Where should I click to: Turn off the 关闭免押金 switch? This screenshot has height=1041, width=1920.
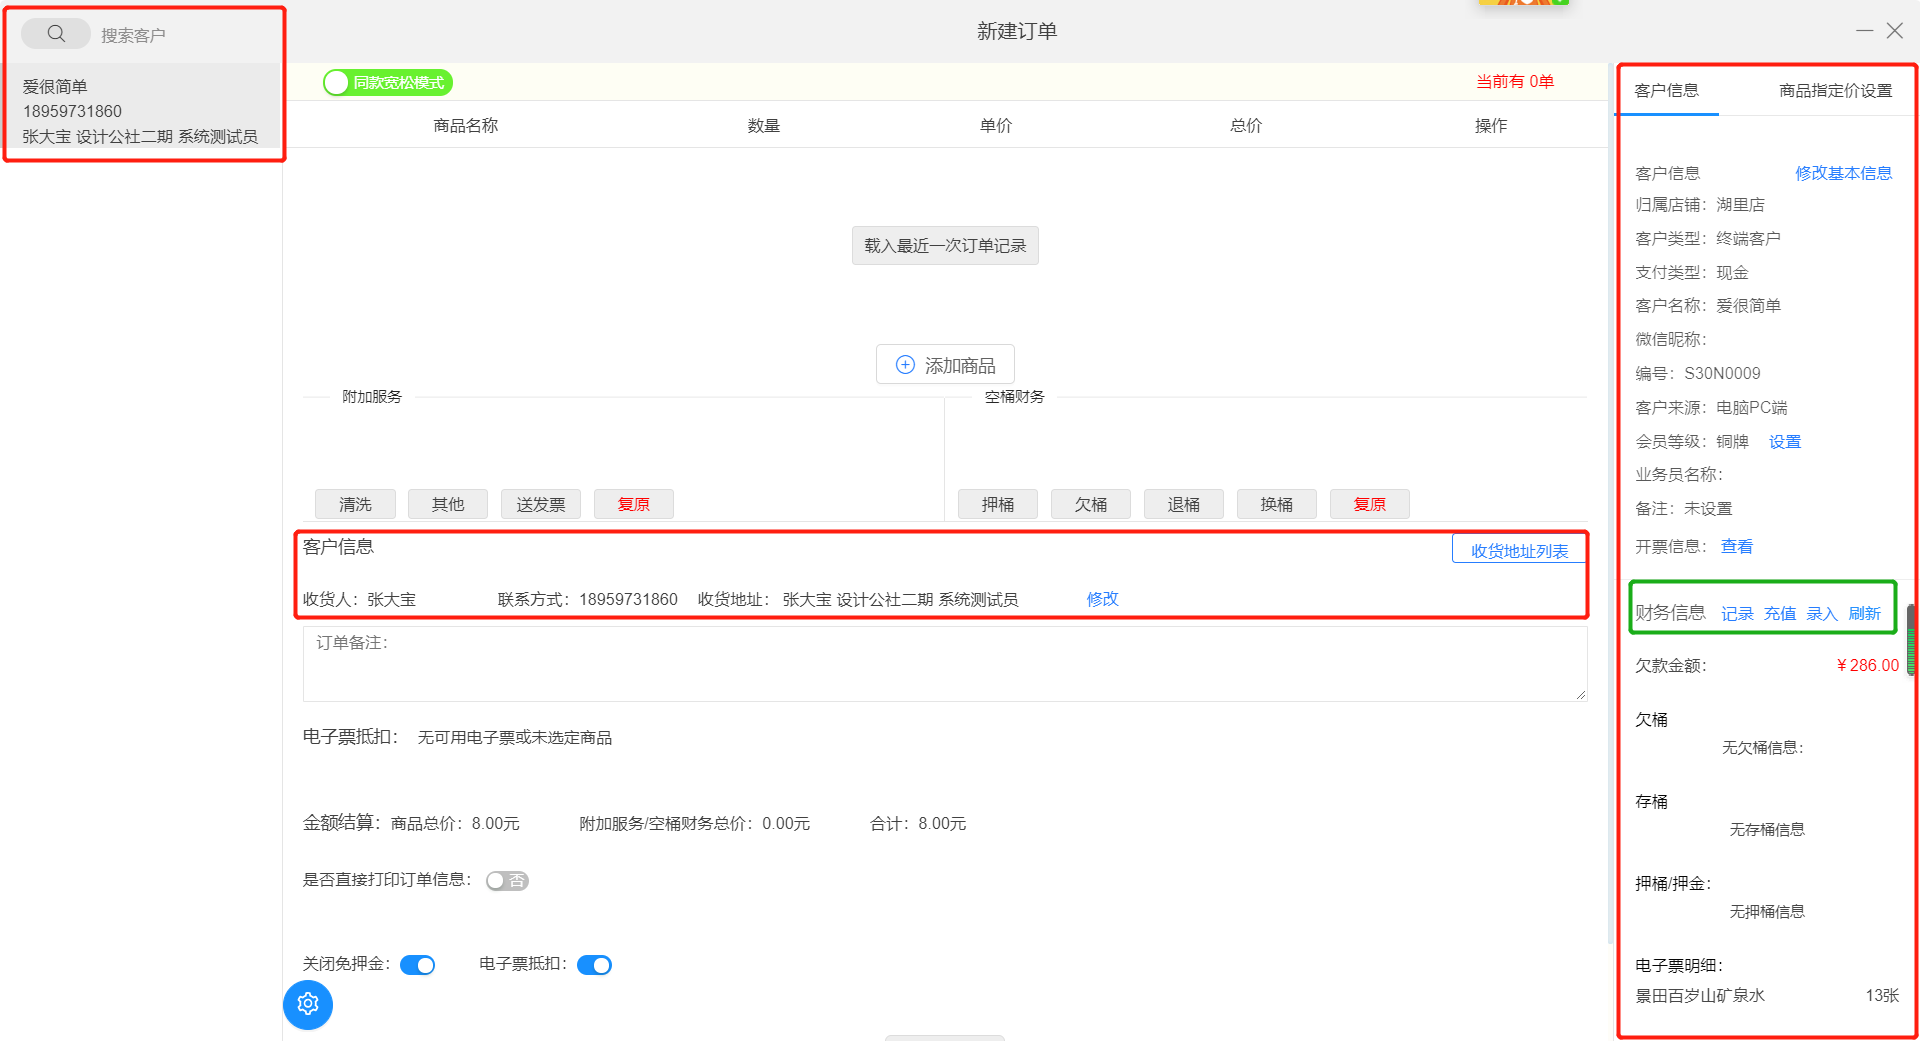pyautogui.click(x=418, y=965)
